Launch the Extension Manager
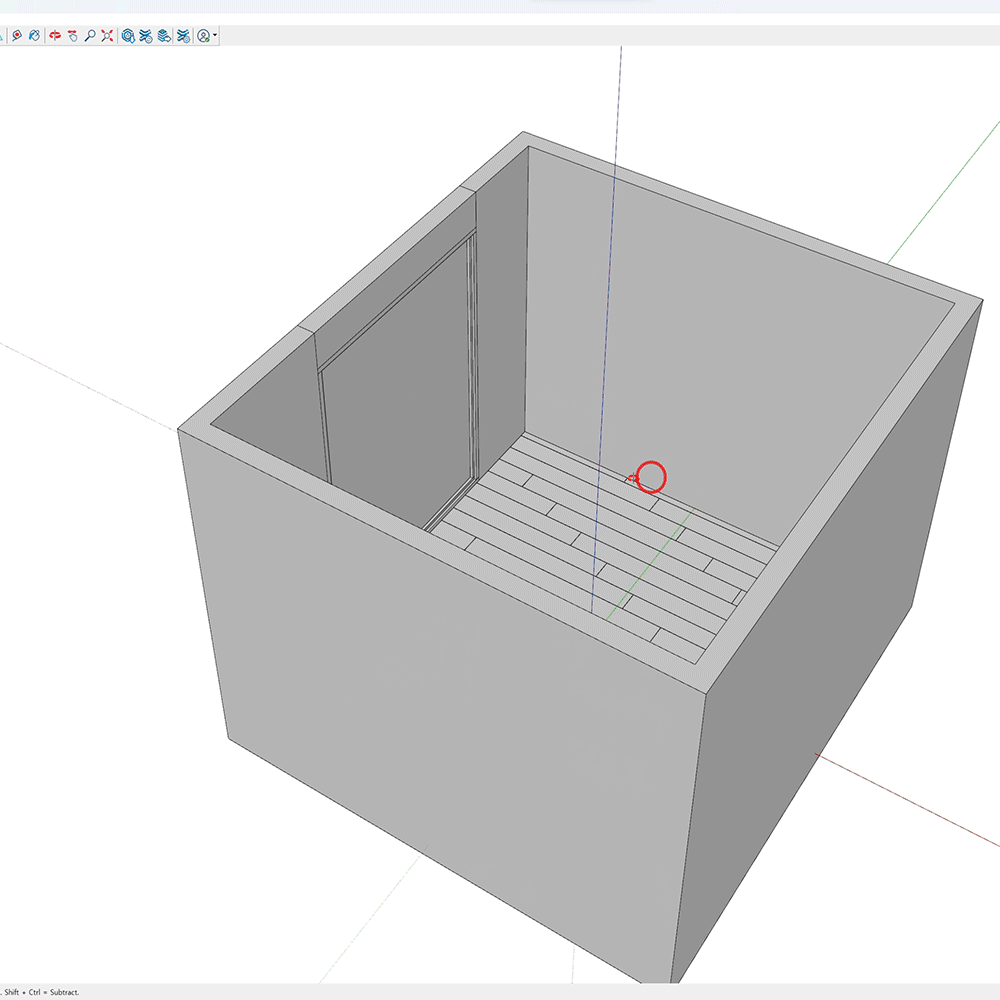 (x=183, y=36)
